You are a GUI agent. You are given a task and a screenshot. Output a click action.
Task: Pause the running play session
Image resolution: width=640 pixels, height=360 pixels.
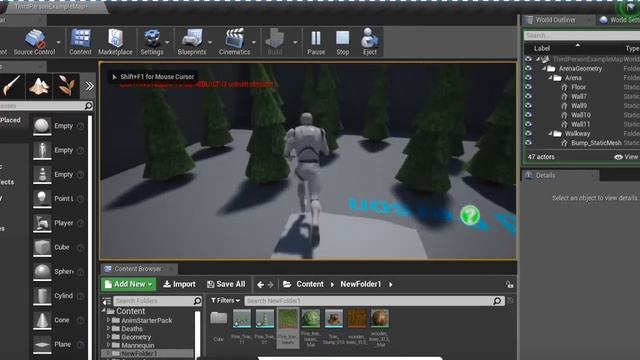pos(316,42)
